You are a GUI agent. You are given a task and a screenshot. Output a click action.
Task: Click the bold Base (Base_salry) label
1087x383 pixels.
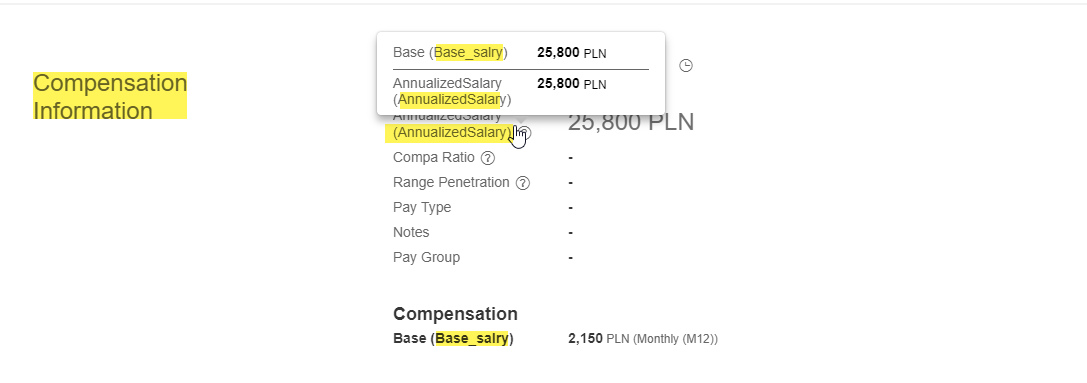[453, 339]
